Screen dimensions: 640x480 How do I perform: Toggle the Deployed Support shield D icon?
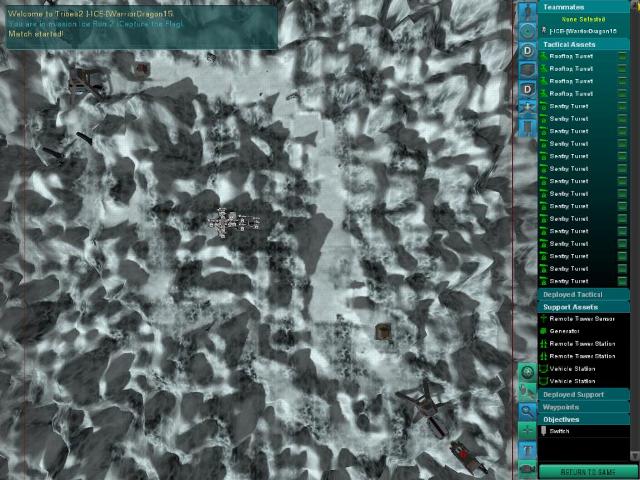pyautogui.click(x=527, y=89)
